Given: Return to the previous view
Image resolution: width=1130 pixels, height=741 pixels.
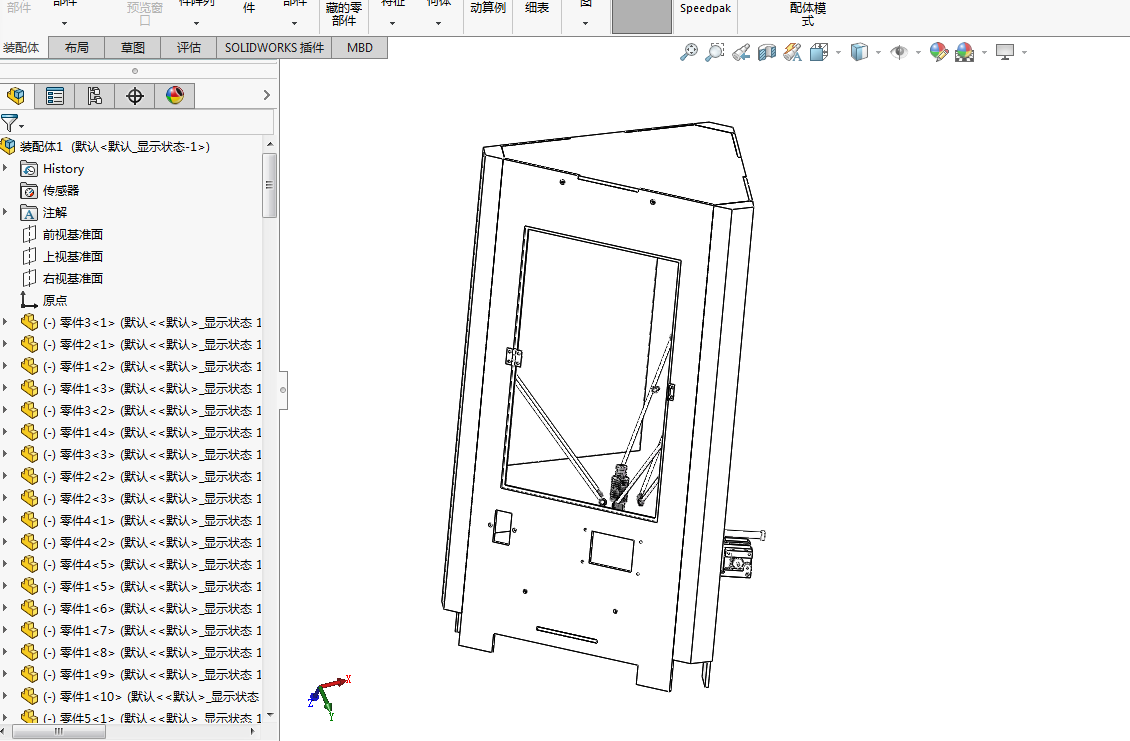Looking at the screenshot, I should point(741,52).
